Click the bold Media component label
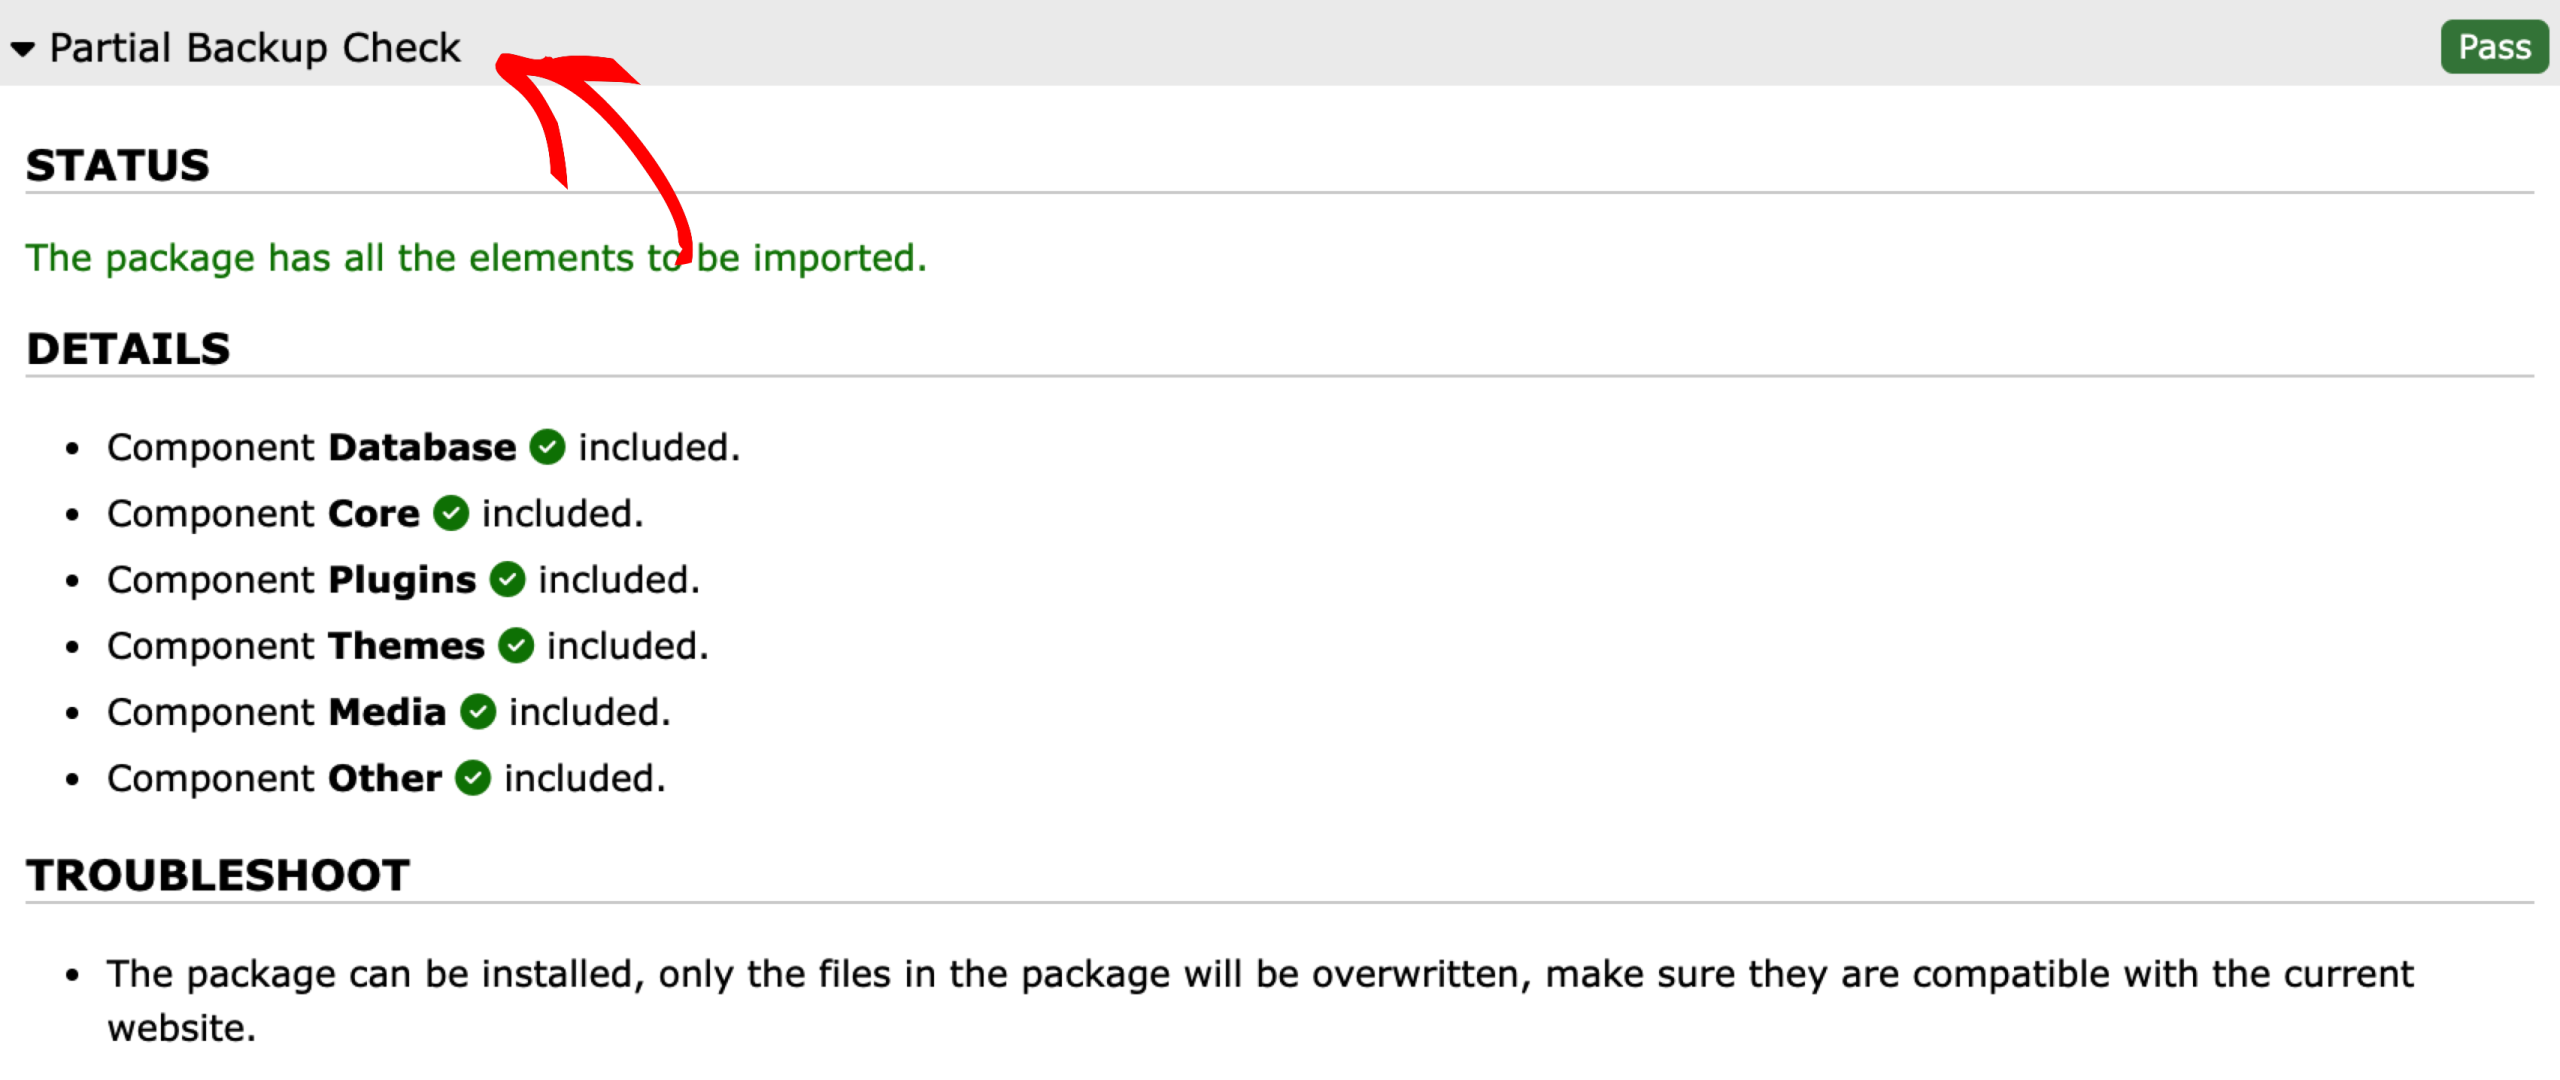Screen dimensions: 2560x1080 [387, 712]
